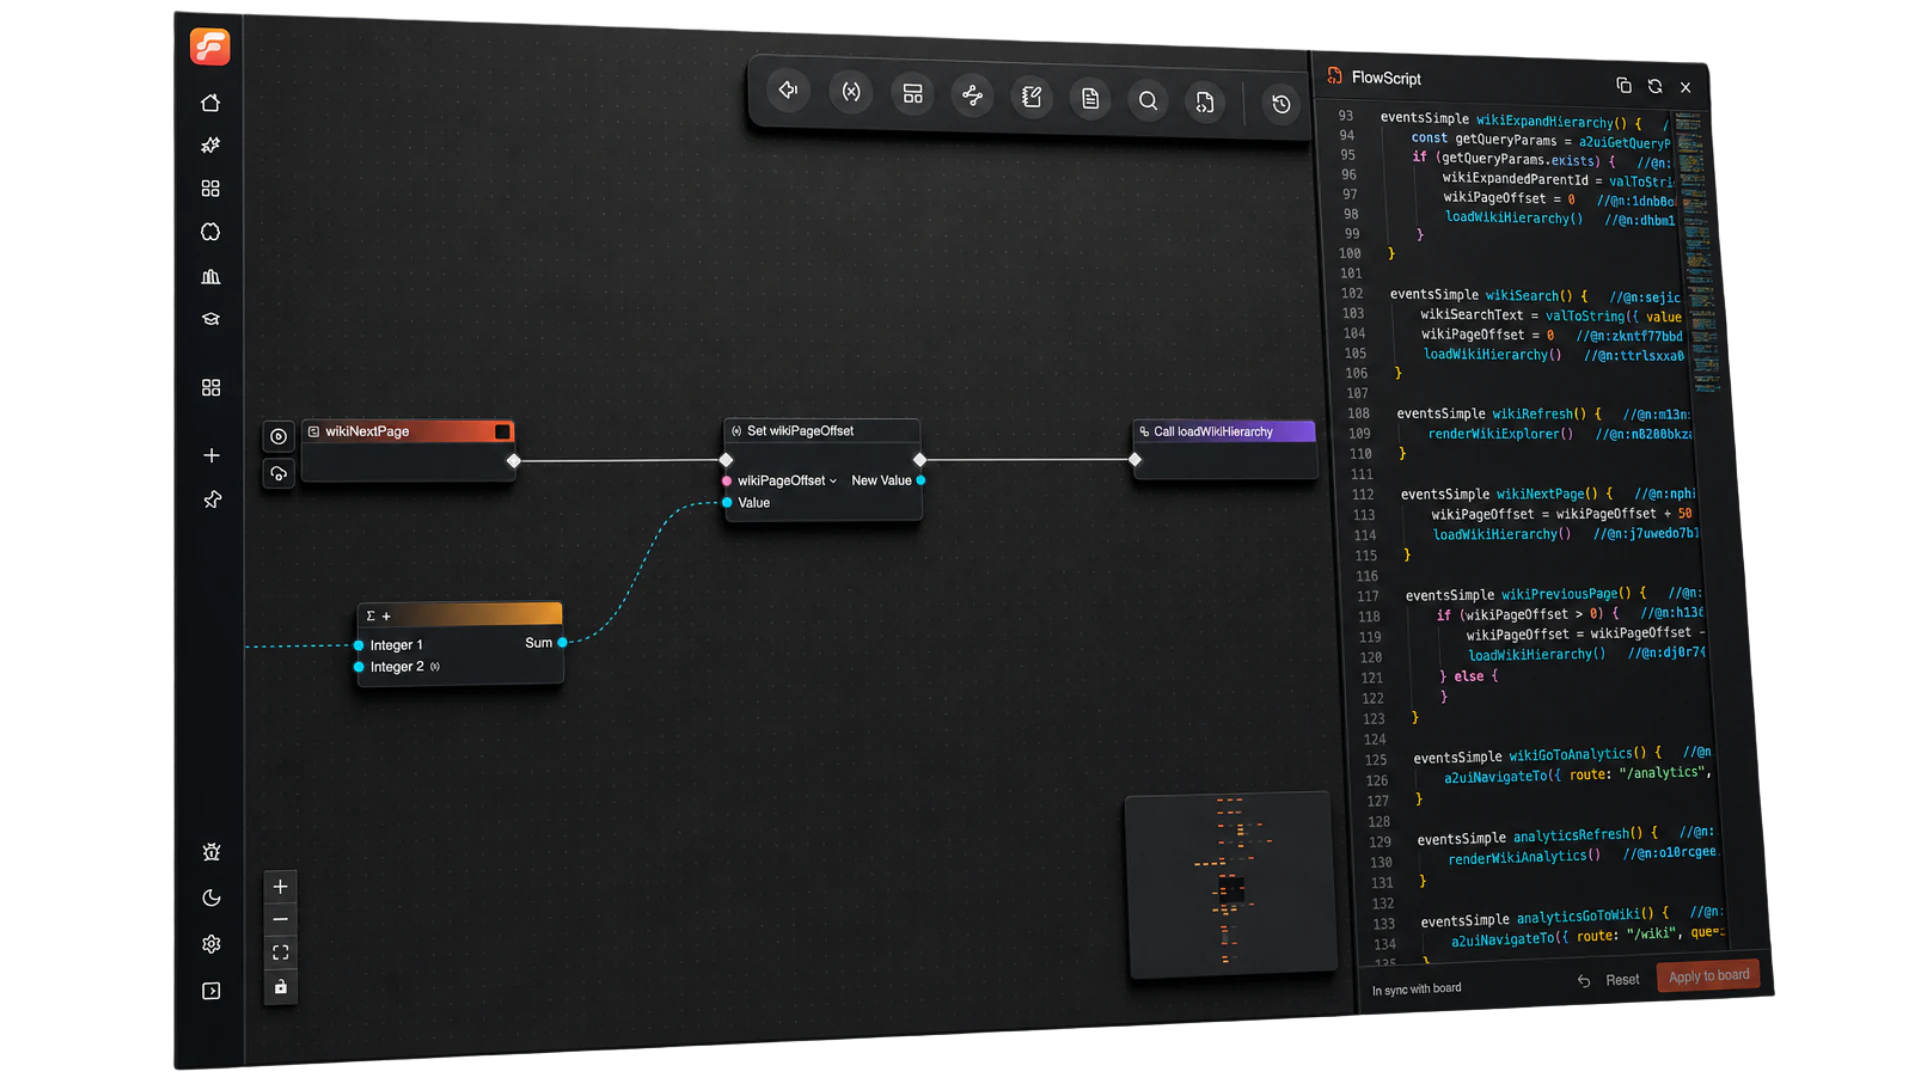Click code line 125 wikiGoToAnalytics()
This screenshot has height=1080, width=1920.
point(1562,756)
